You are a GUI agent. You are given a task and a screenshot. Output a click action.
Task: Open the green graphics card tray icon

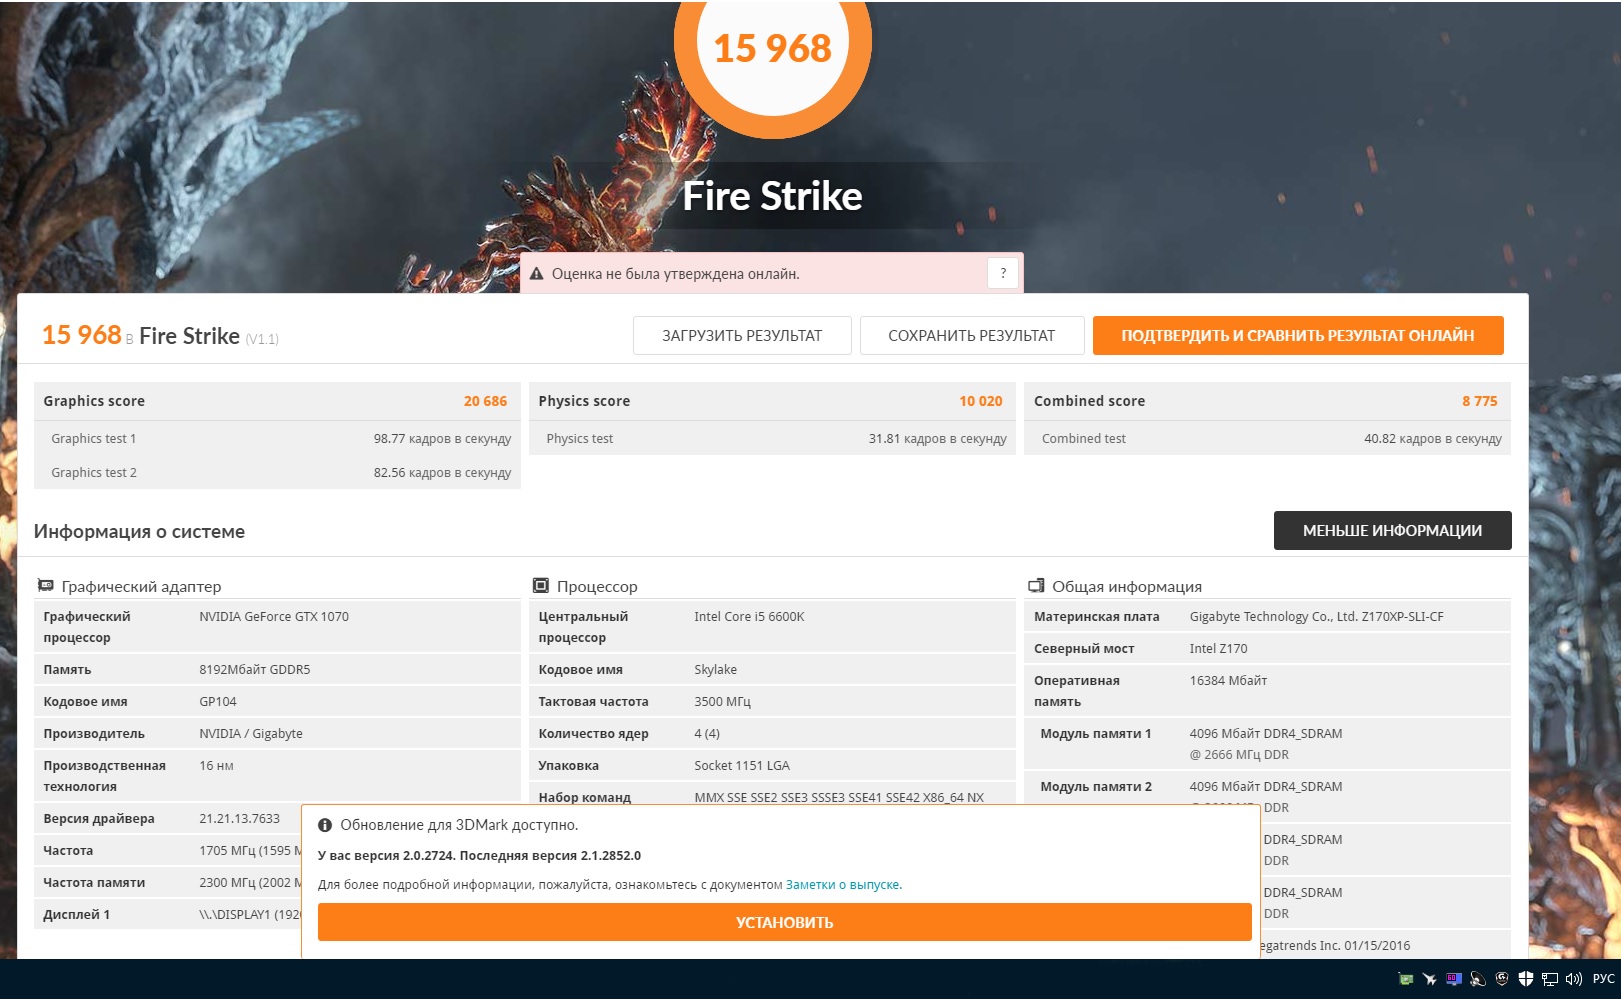click(x=1406, y=979)
